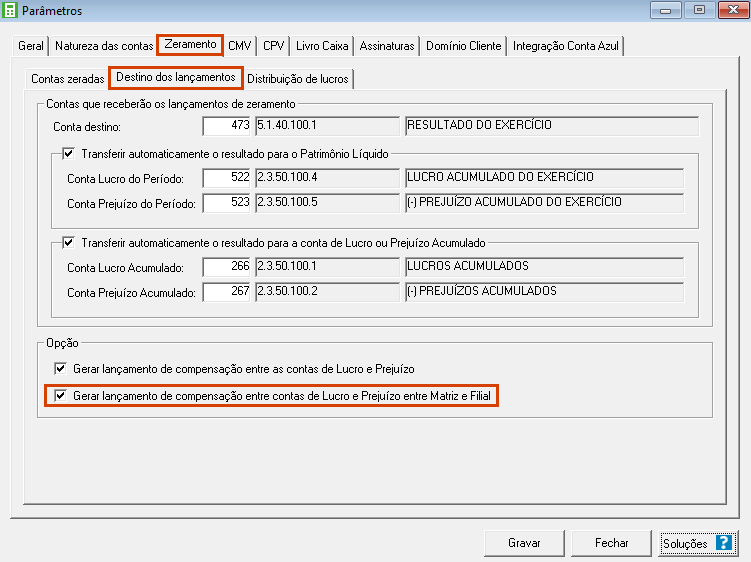The width and height of the screenshot is (751, 562).
Task: Toggle automatic transfer to Lucro ou Prejuízo Acumulado
Action: (69, 242)
